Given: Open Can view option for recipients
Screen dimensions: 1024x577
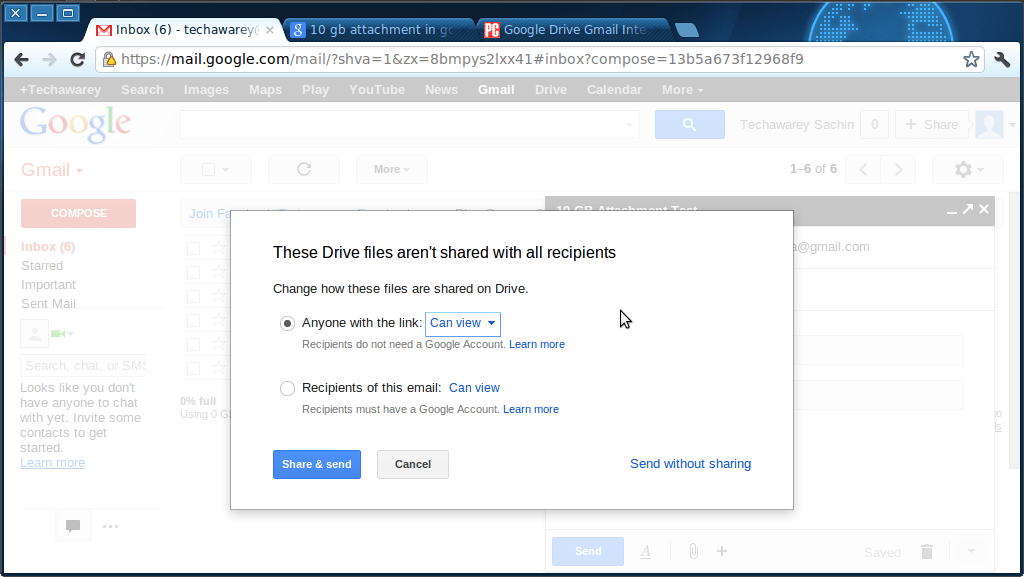Looking at the screenshot, I should coord(474,388).
